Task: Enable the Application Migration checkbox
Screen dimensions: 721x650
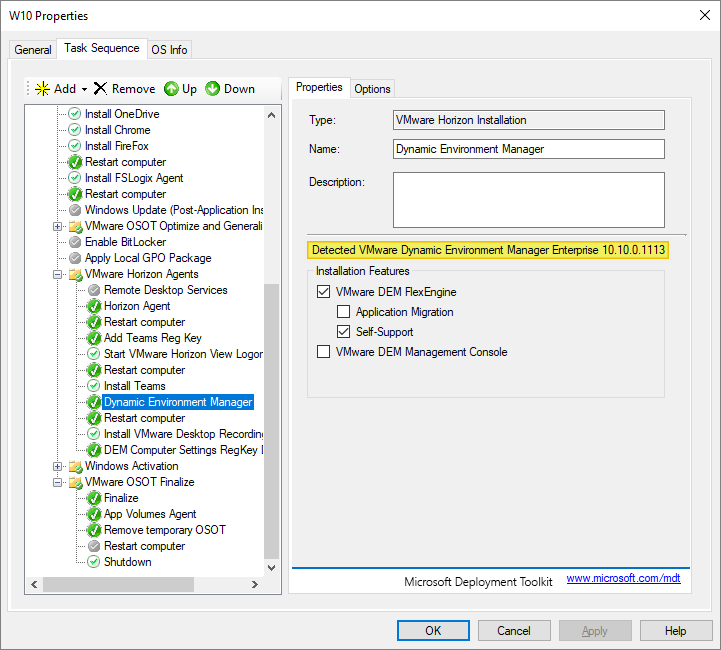Action: 343,312
